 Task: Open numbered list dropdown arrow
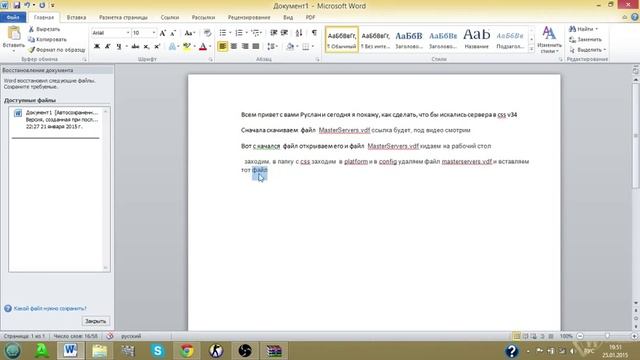(x=247, y=33)
